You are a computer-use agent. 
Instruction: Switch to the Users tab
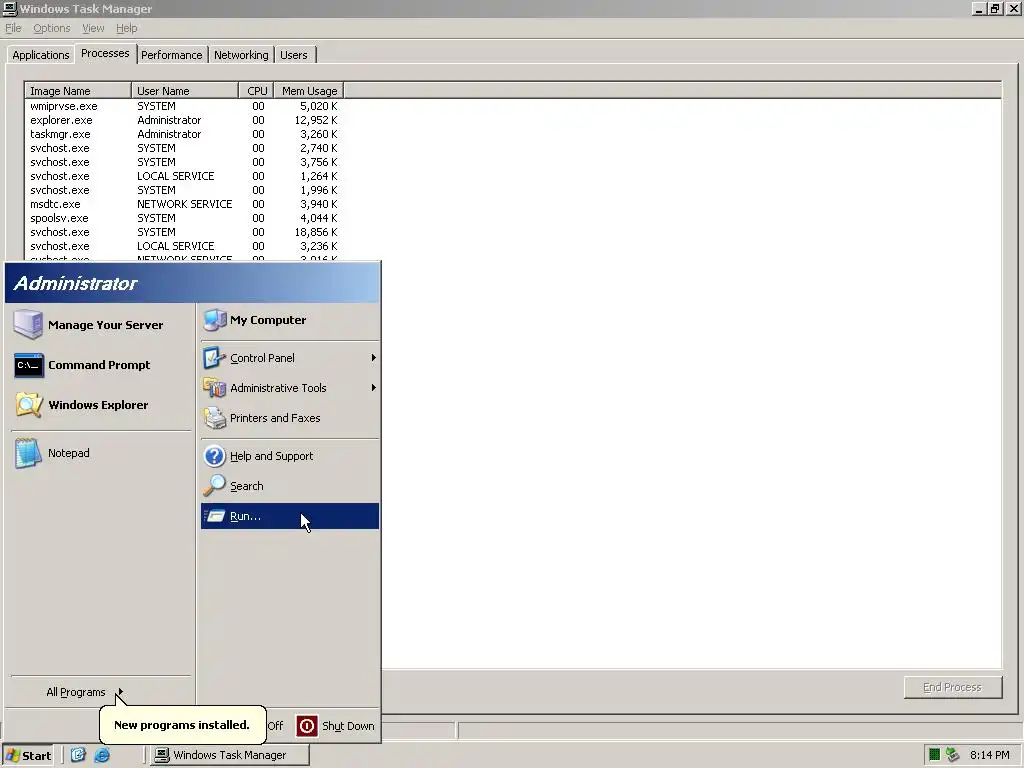click(x=294, y=55)
